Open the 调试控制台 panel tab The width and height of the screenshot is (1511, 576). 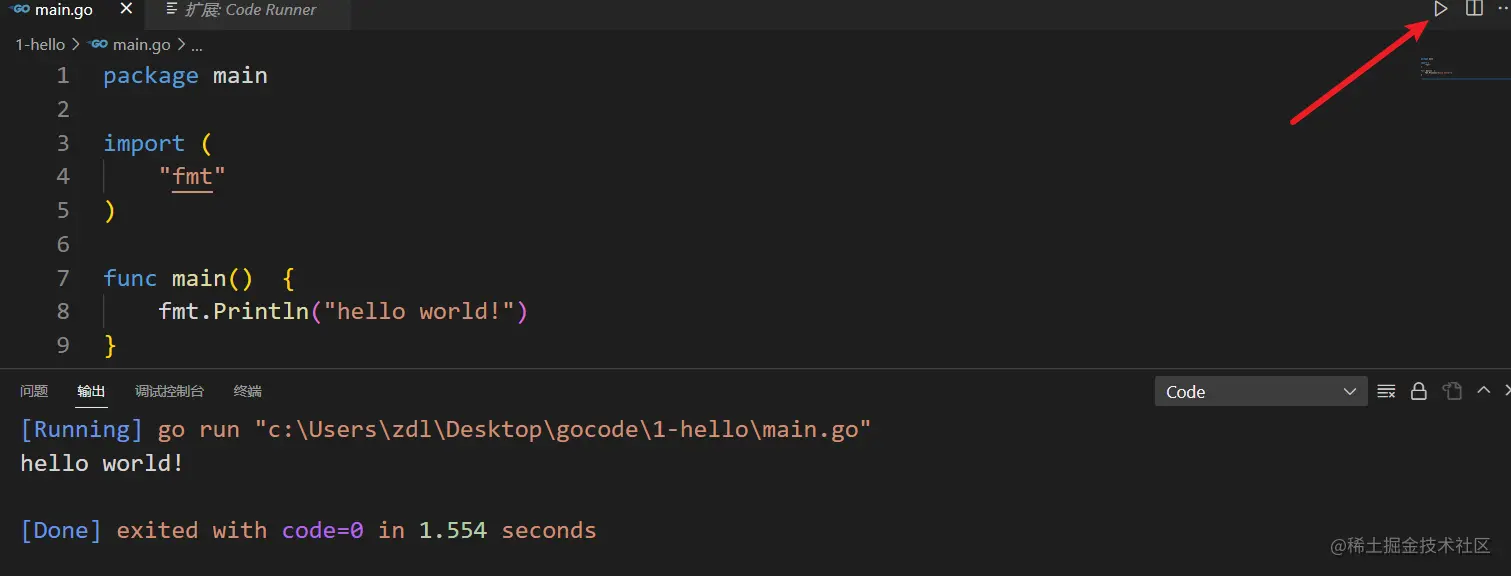click(x=169, y=391)
